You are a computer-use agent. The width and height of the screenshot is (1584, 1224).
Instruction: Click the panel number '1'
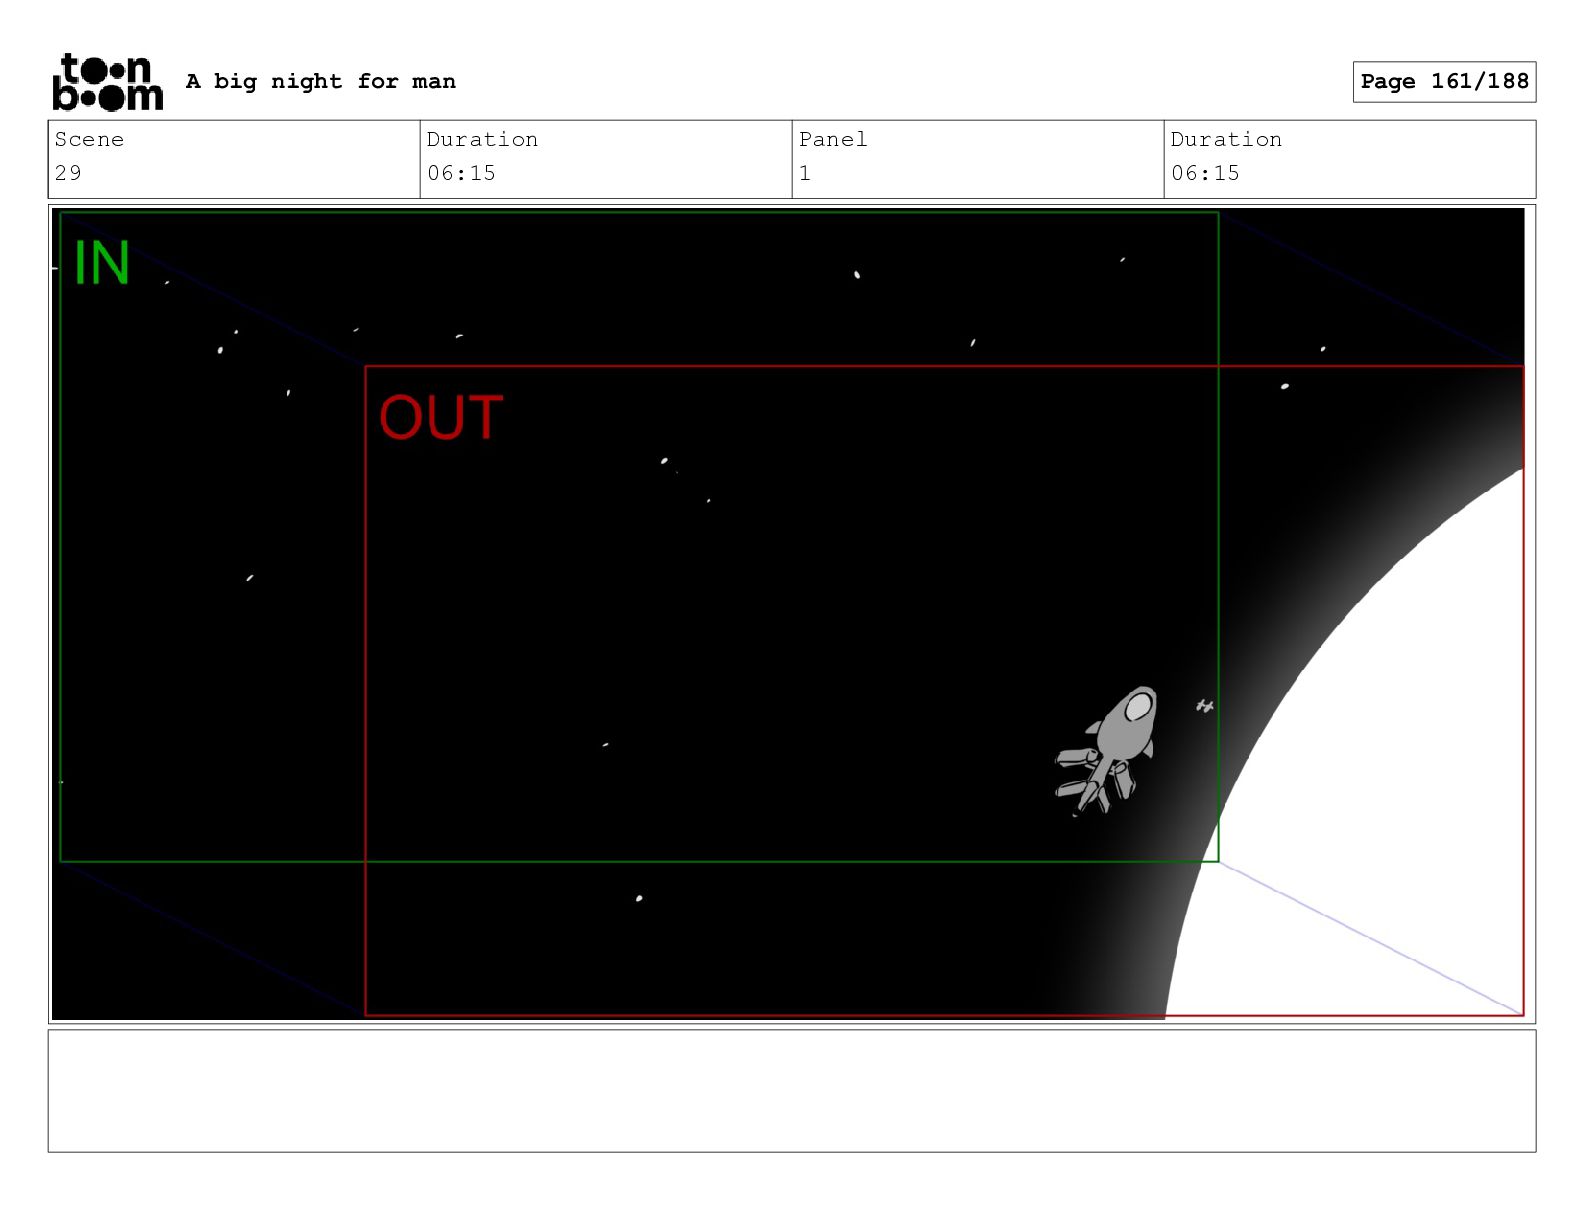tap(805, 173)
